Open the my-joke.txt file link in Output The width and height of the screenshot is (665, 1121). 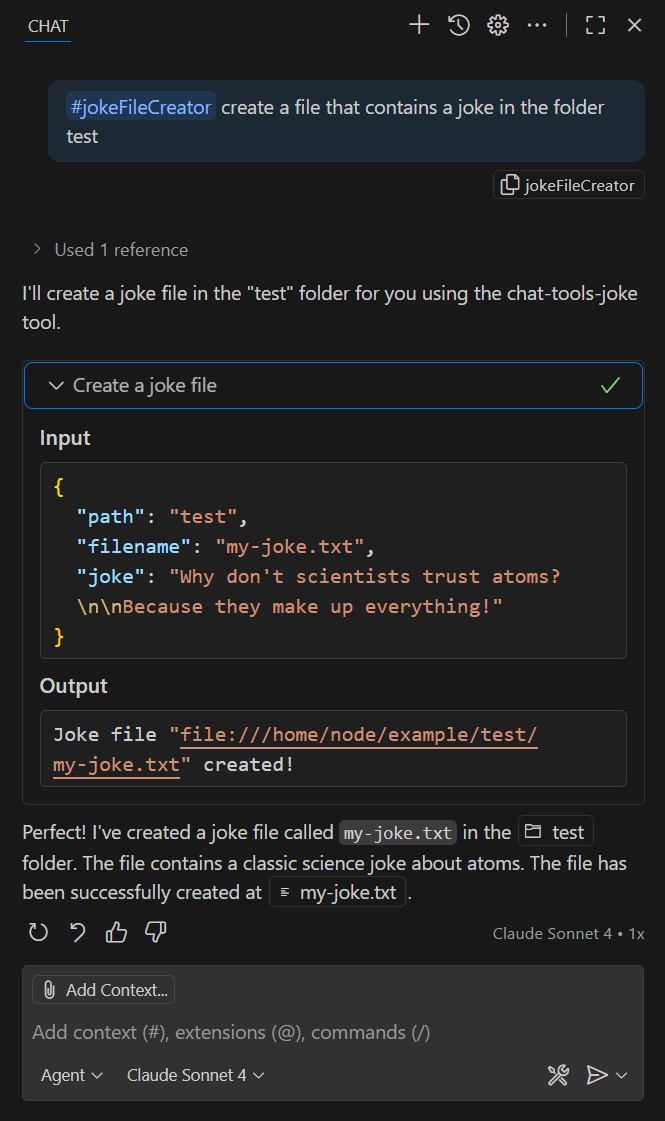pyautogui.click(x=116, y=765)
